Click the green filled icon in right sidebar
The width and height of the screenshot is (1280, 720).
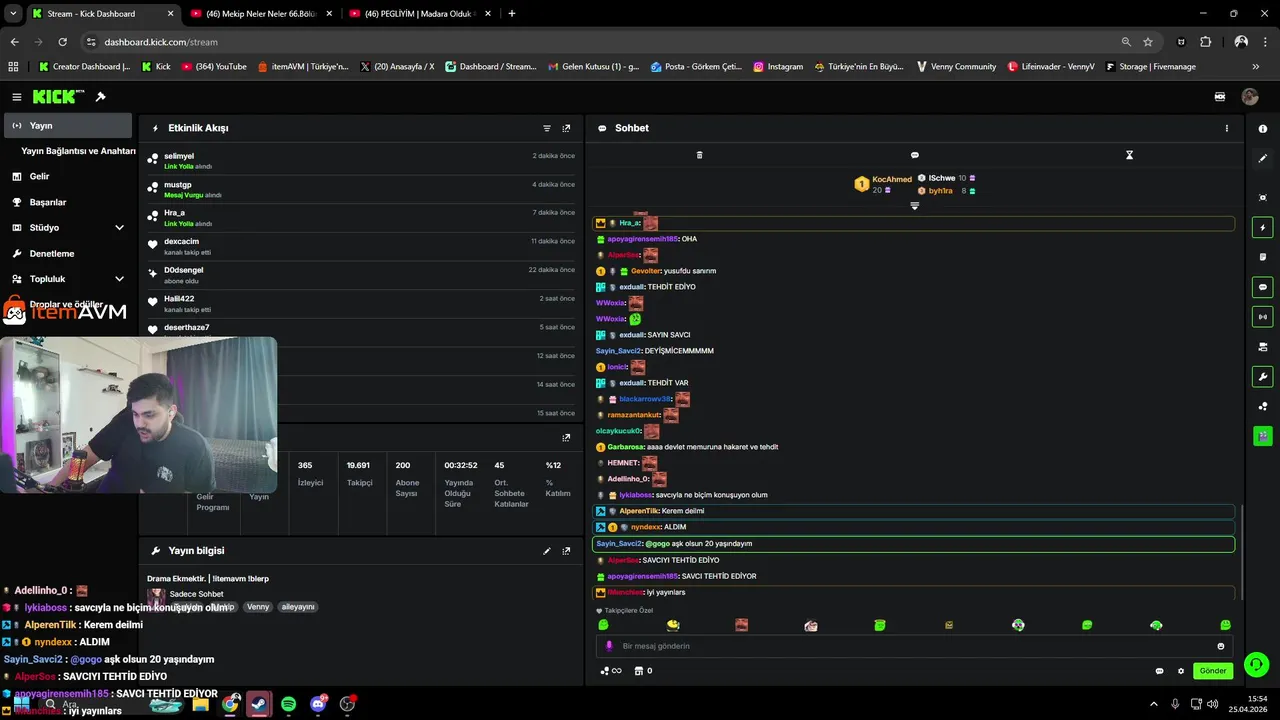[1263, 436]
